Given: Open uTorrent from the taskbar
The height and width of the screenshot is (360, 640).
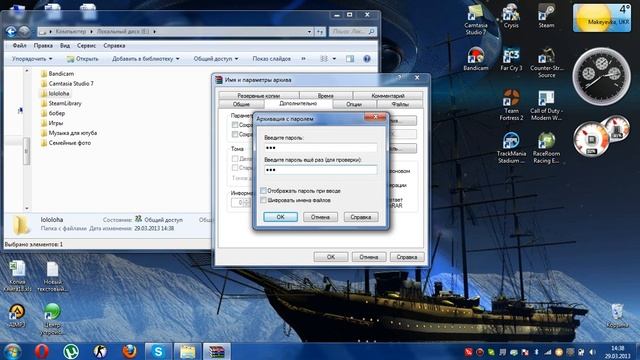Looking at the screenshot, I should pos(71,351).
